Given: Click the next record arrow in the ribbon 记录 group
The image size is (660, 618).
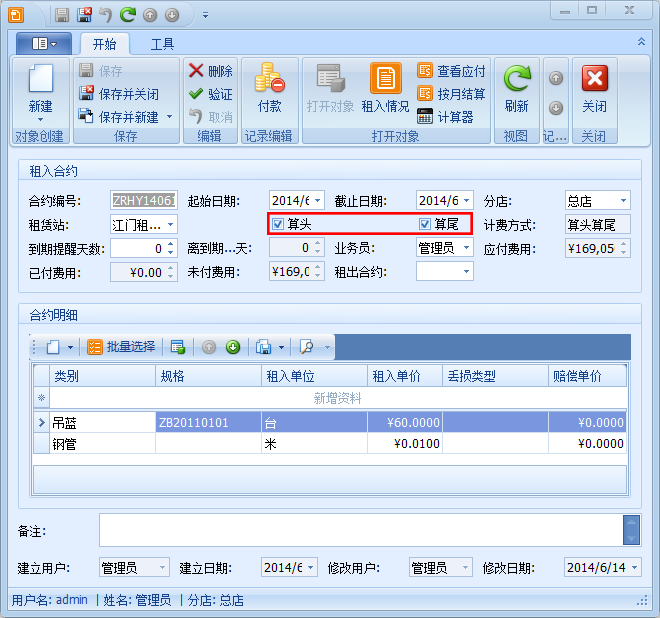Looking at the screenshot, I should pos(556,108).
